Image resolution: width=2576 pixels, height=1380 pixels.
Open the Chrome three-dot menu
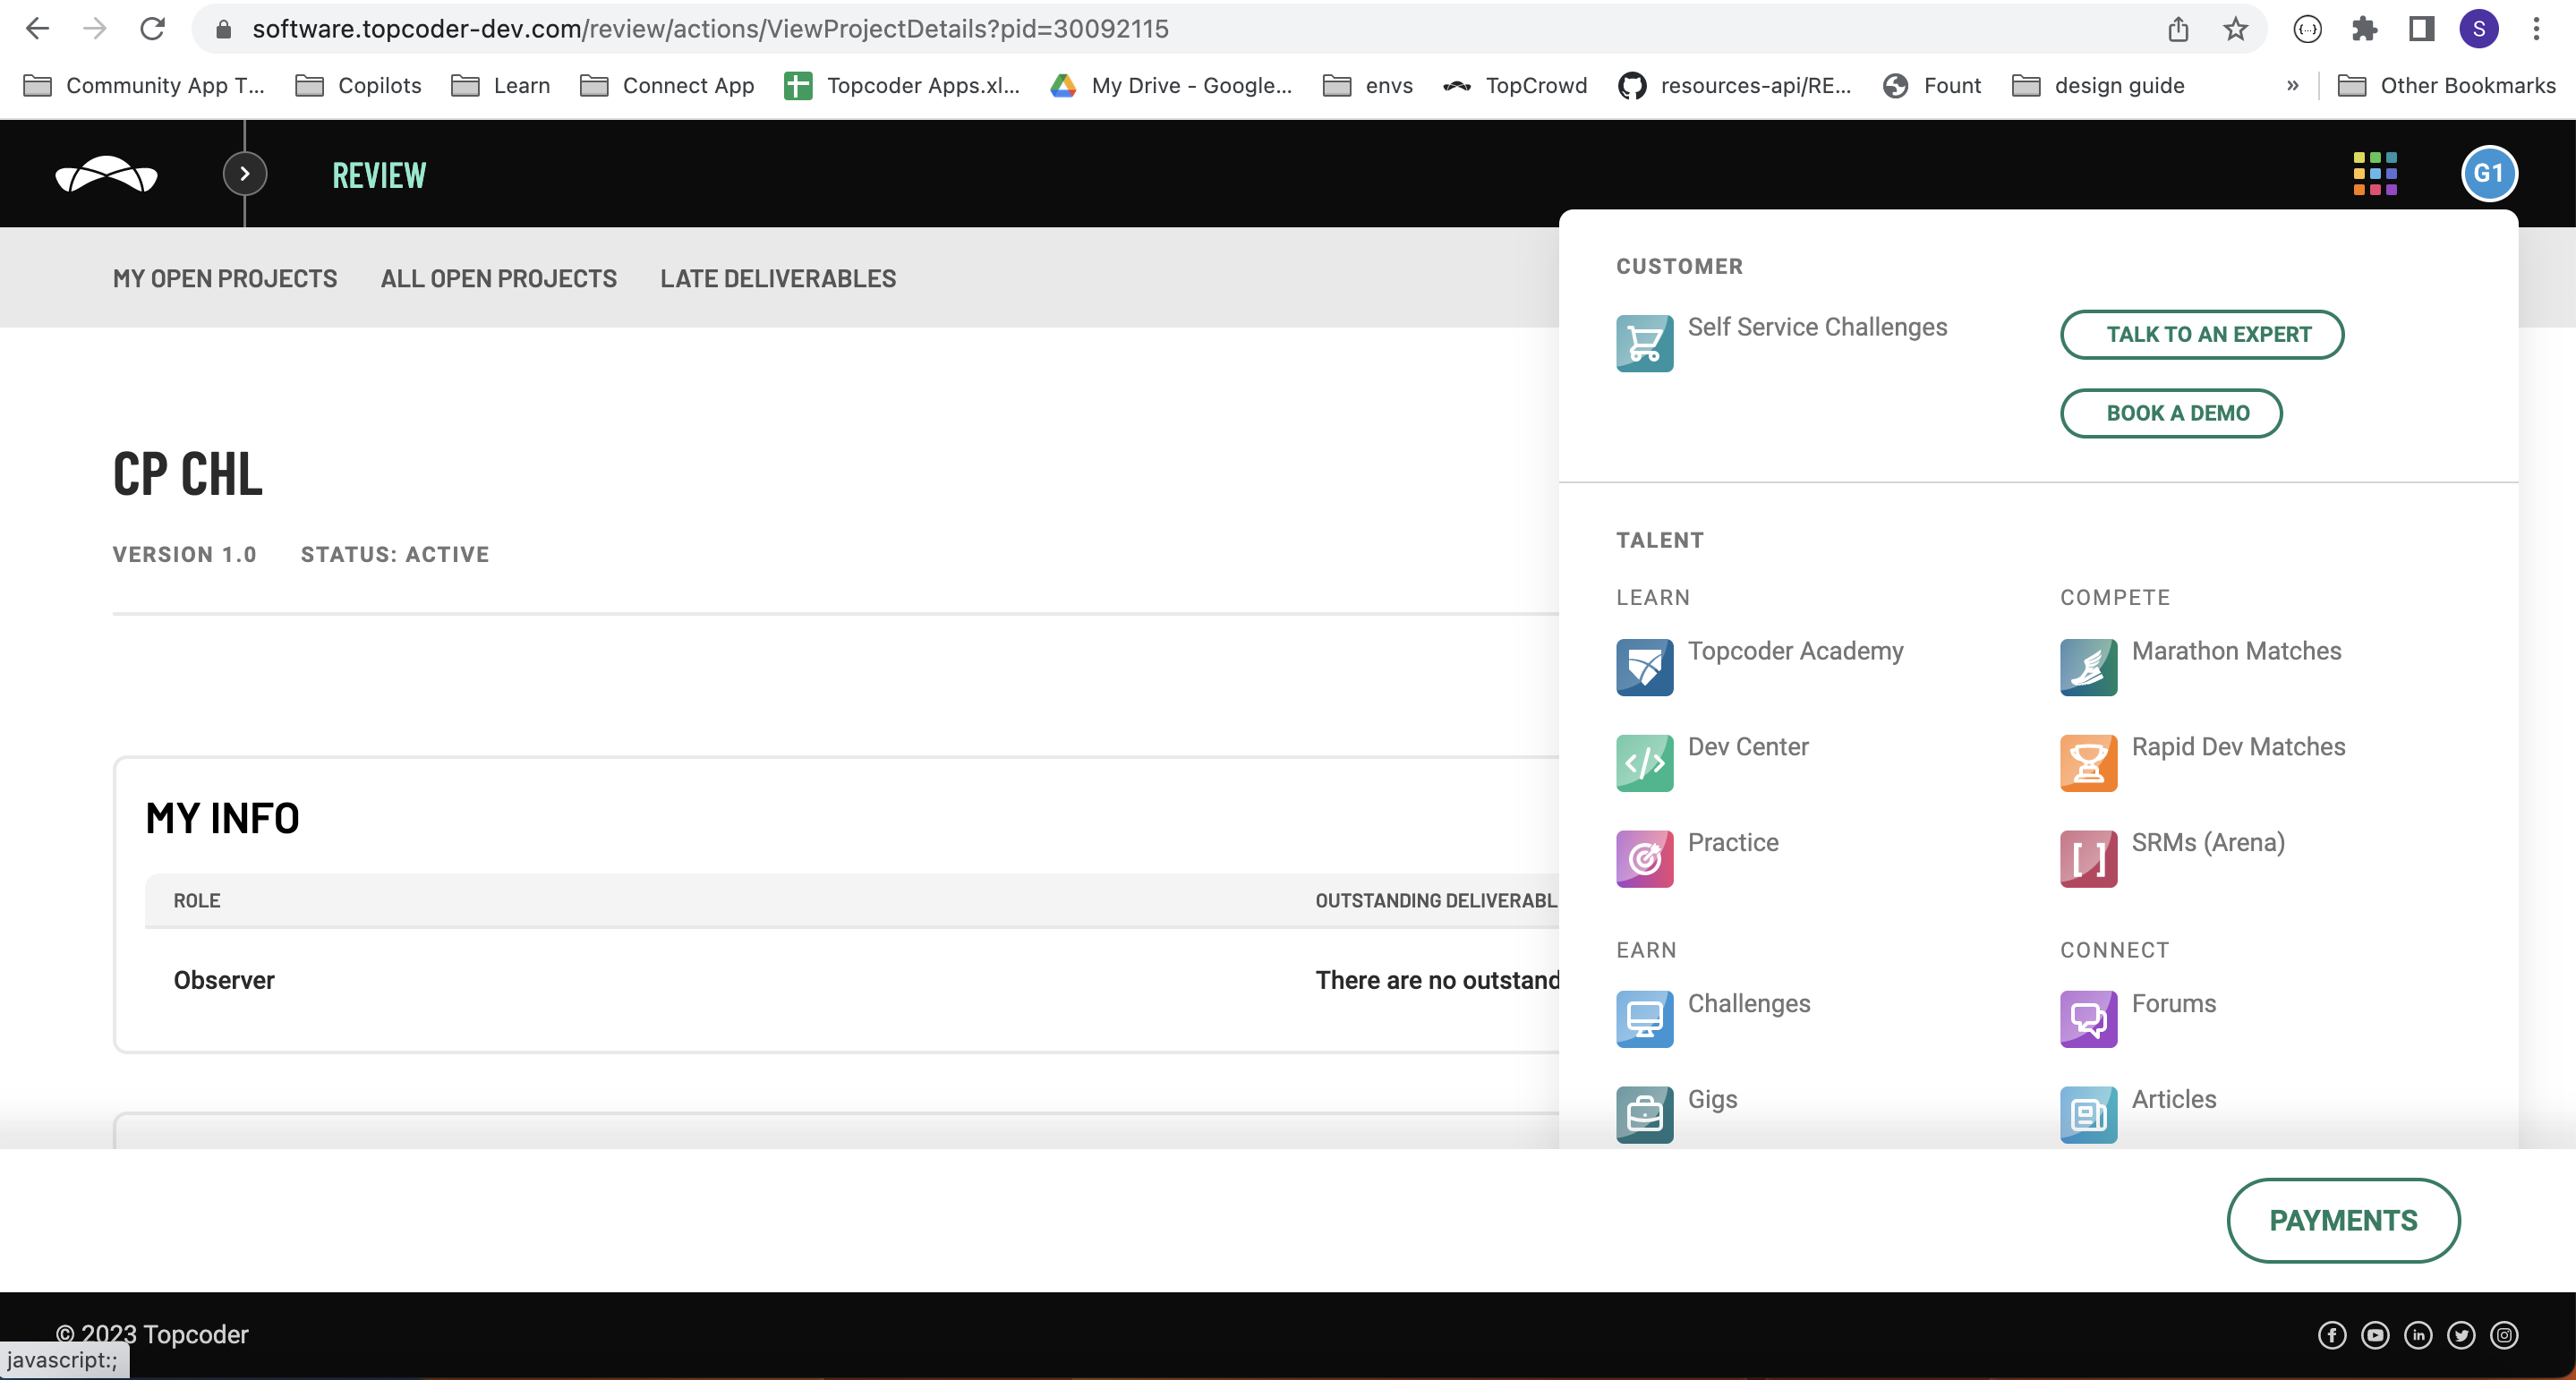tap(2536, 29)
